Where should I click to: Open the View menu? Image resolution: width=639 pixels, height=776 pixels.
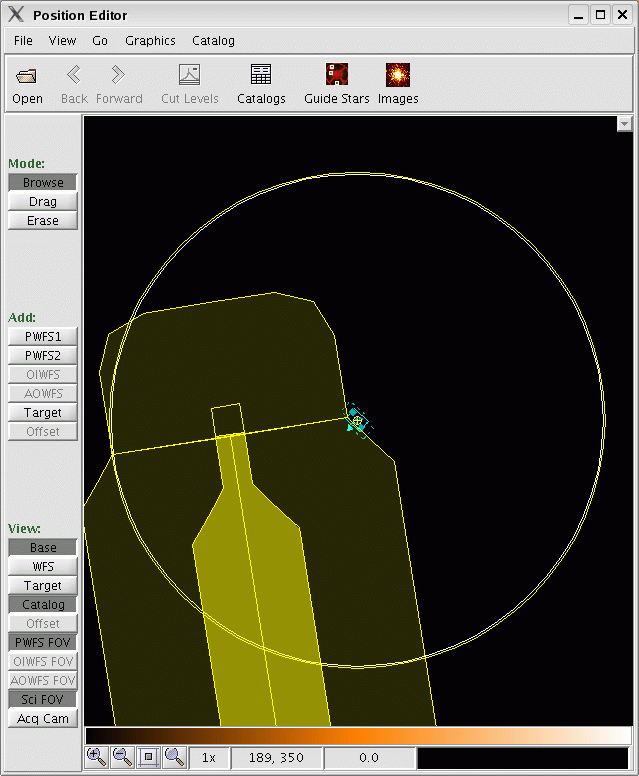tap(62, 41)
